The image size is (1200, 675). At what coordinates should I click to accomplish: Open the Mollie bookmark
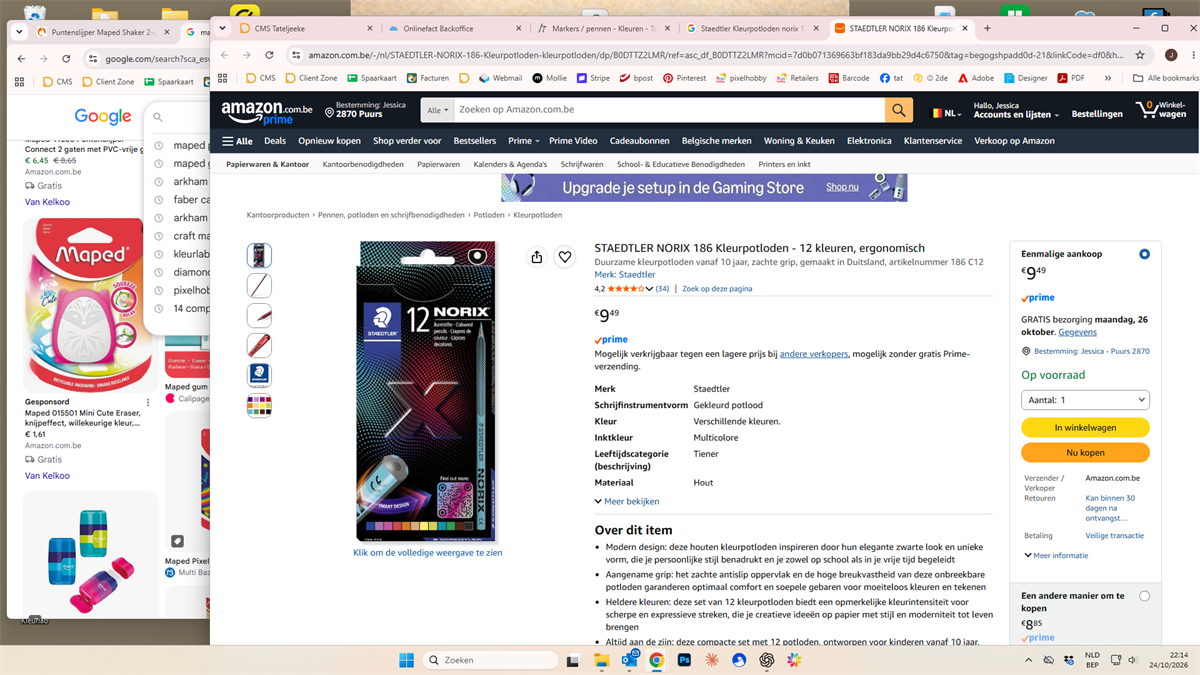click(x=549, y=78)
